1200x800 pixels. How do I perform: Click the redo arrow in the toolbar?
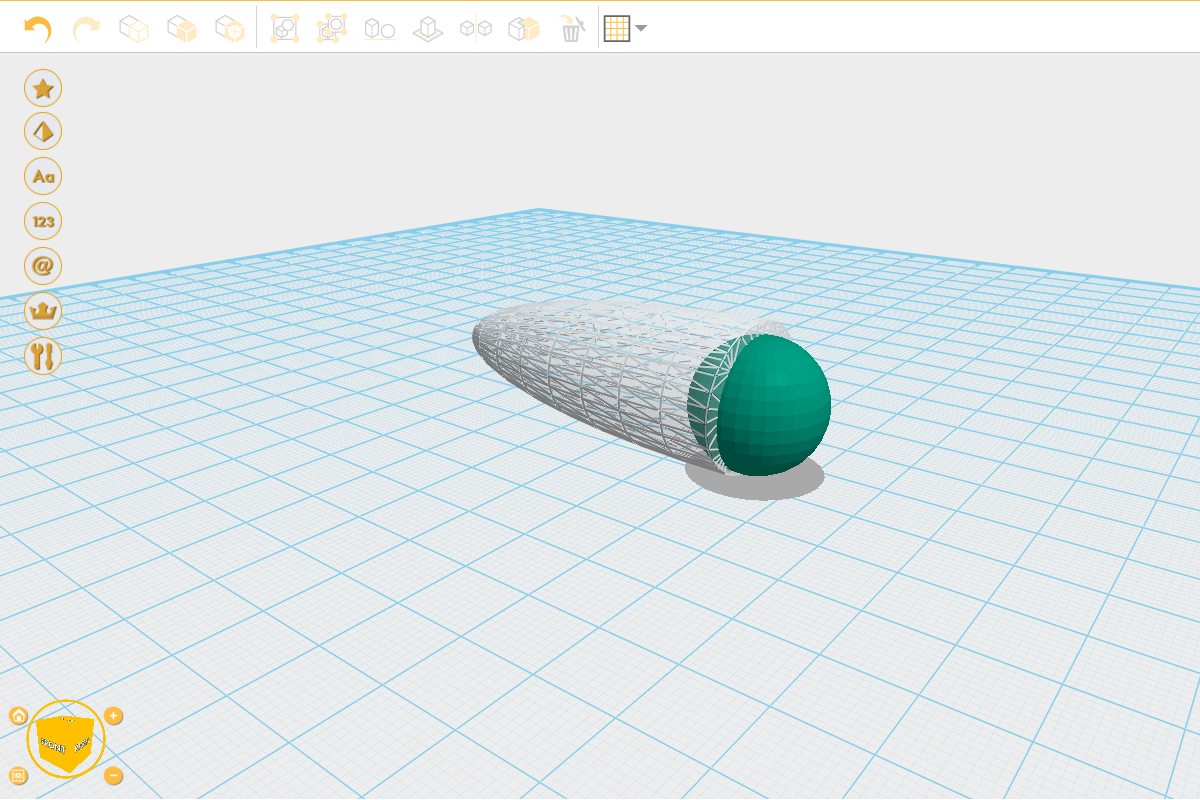[87, 29]
